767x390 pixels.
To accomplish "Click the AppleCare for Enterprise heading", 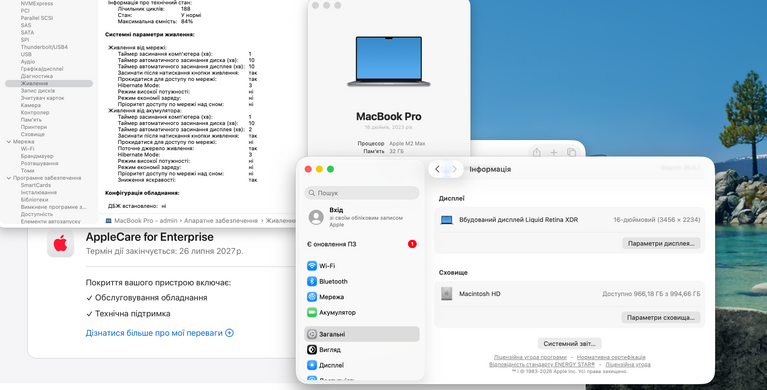I will coord(150,237).
